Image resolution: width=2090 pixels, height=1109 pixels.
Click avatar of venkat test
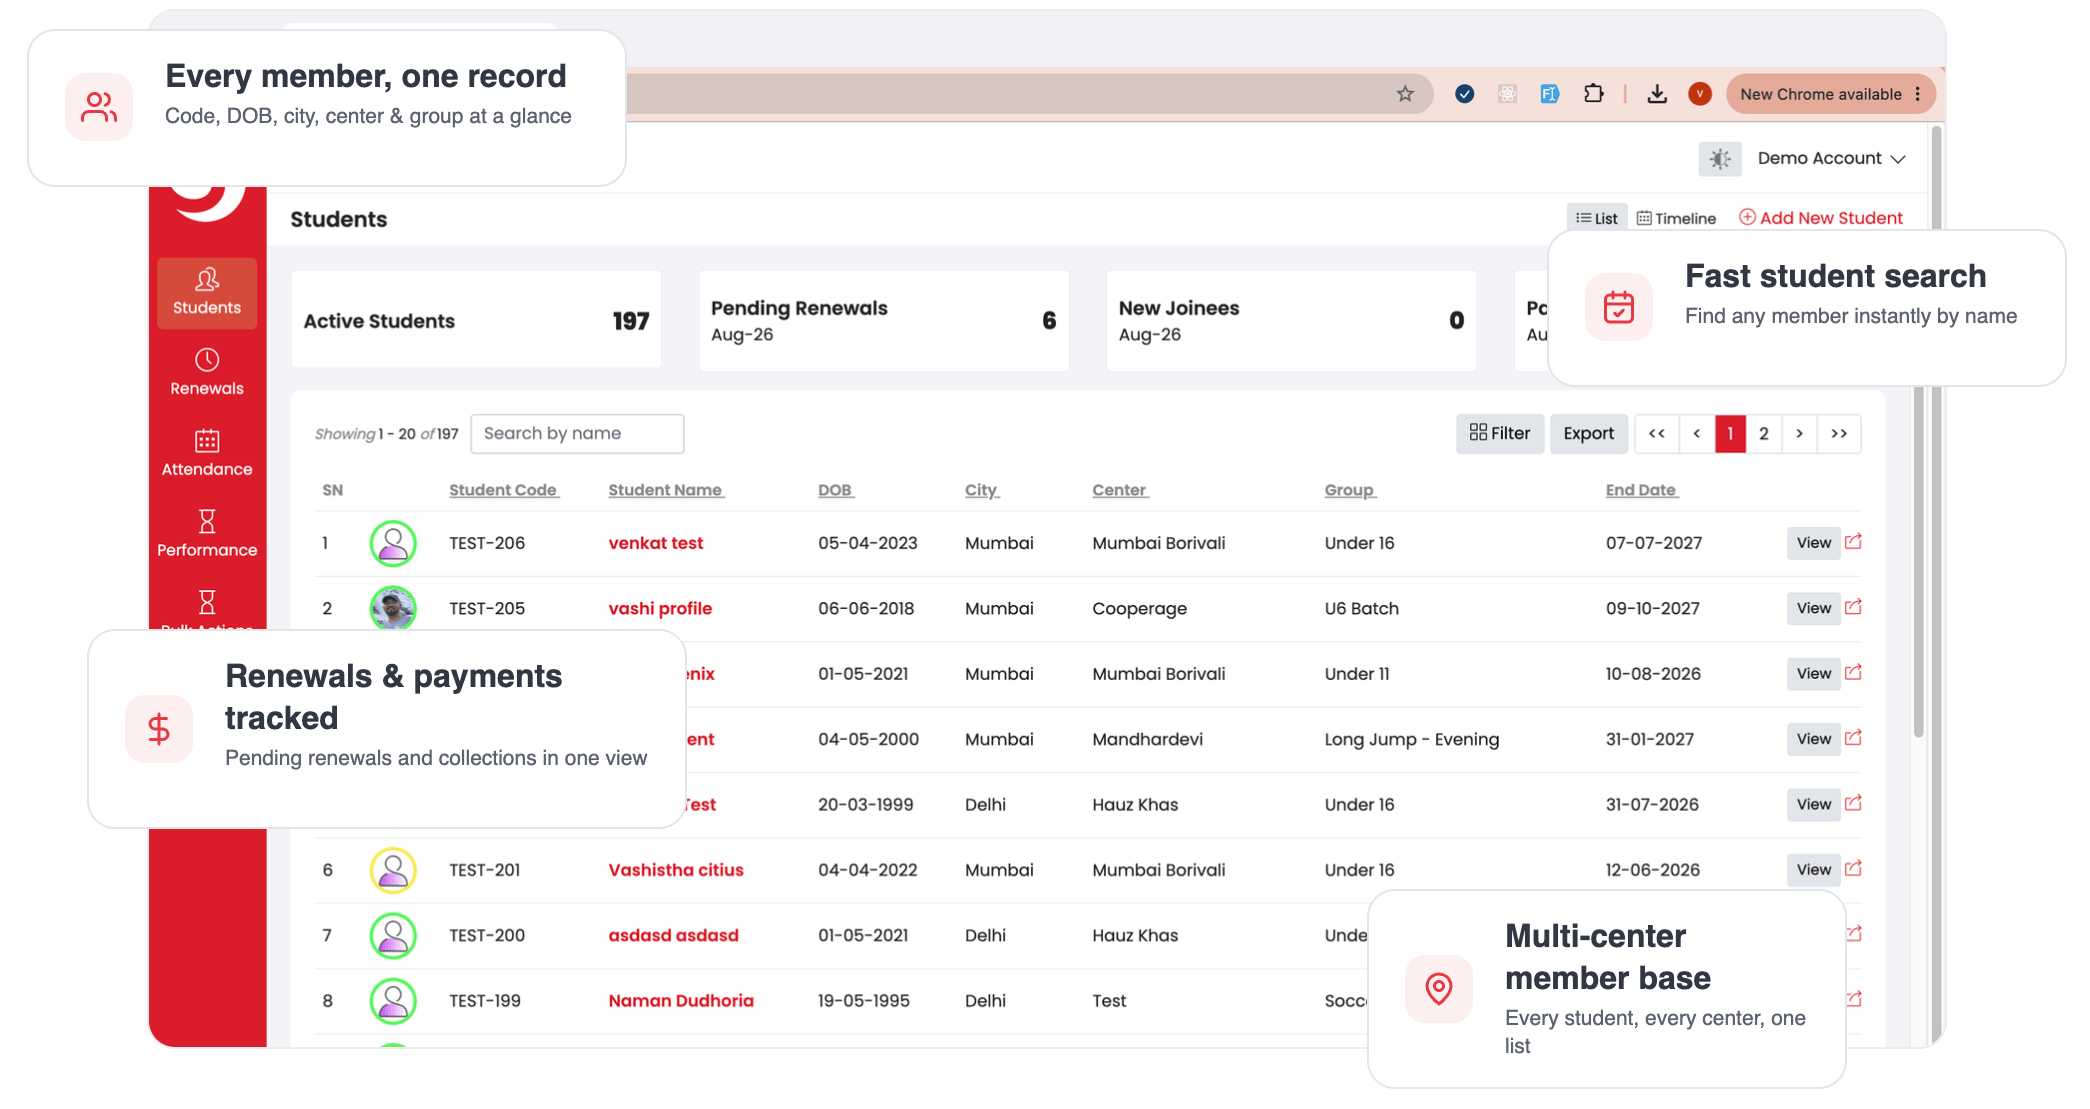pyautogui.click(x=393, y=543)
